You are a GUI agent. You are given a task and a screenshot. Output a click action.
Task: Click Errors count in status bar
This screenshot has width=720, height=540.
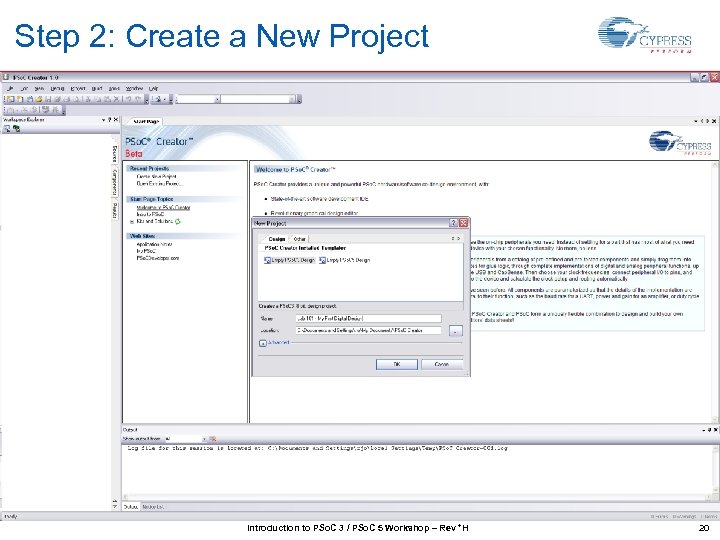[x=659, y=517]
